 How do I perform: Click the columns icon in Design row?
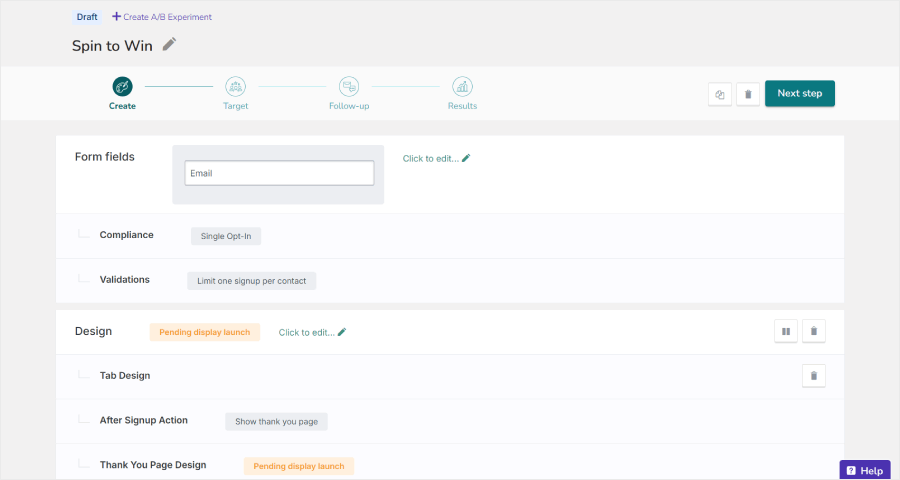pyautogui.click(x=786, y=331)
